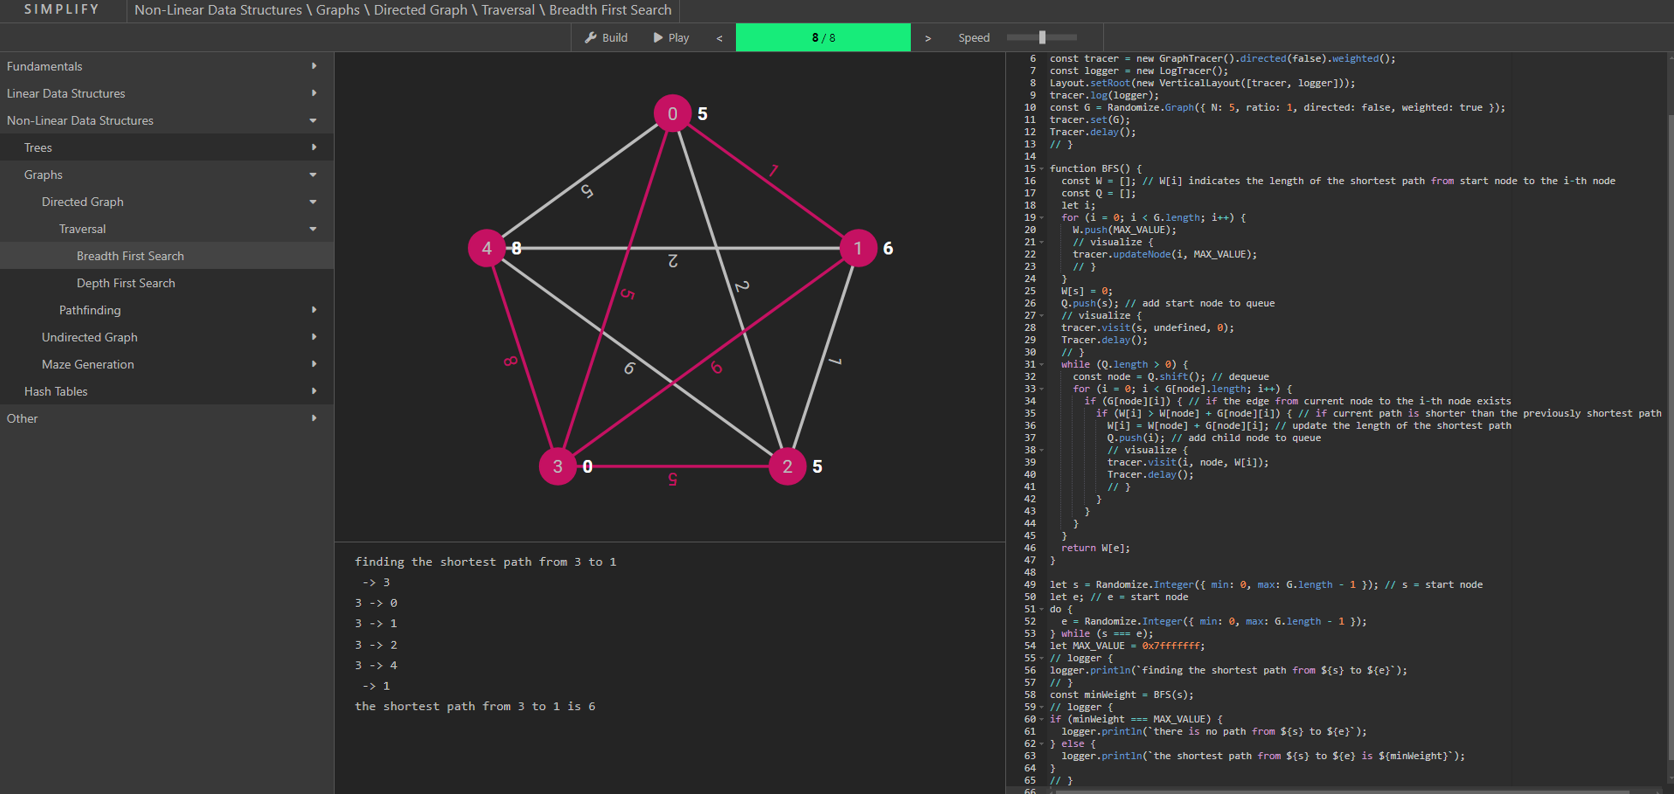Fold code at line 19 for loop
The height and width of the screenshot is (794, 1674).
1041,218
